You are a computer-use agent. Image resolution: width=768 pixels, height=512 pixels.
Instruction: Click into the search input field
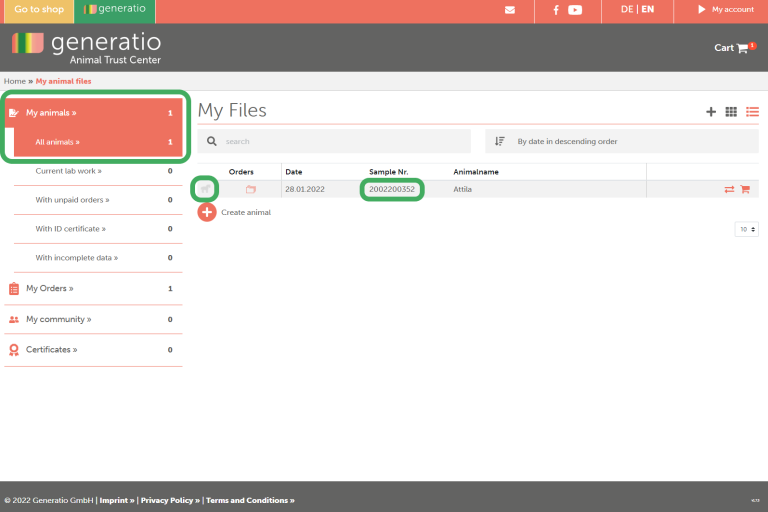point(334,141)
